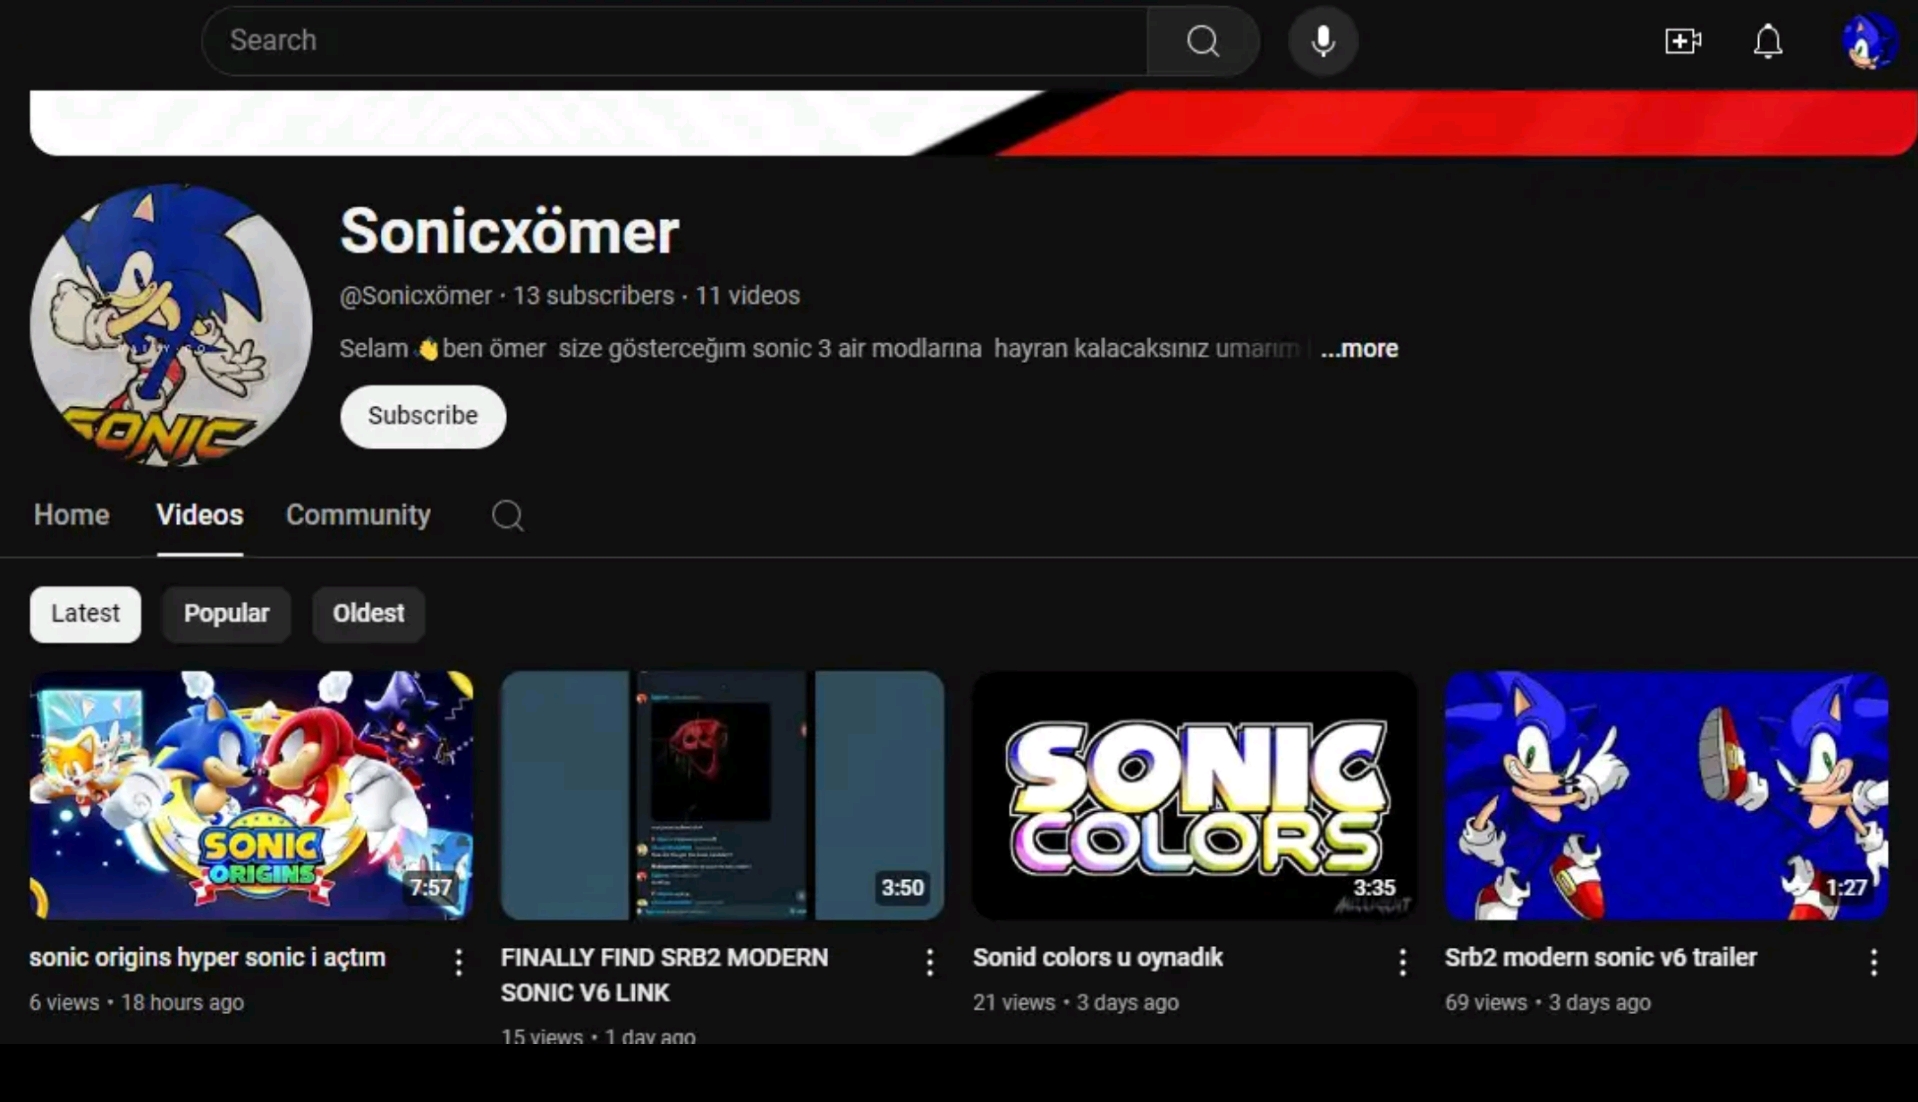Click title 'FINALLY FIND SRB2 MODERN SONIC V6 LINK'
Image resolution: width=1918 pixels, height=1102 pixels.
click(664, 975)
